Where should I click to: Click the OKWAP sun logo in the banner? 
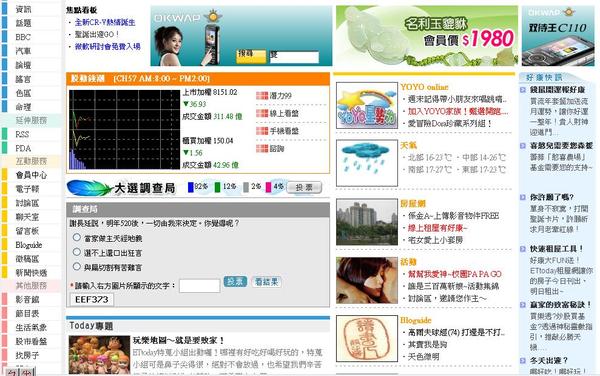pos(213,16)
